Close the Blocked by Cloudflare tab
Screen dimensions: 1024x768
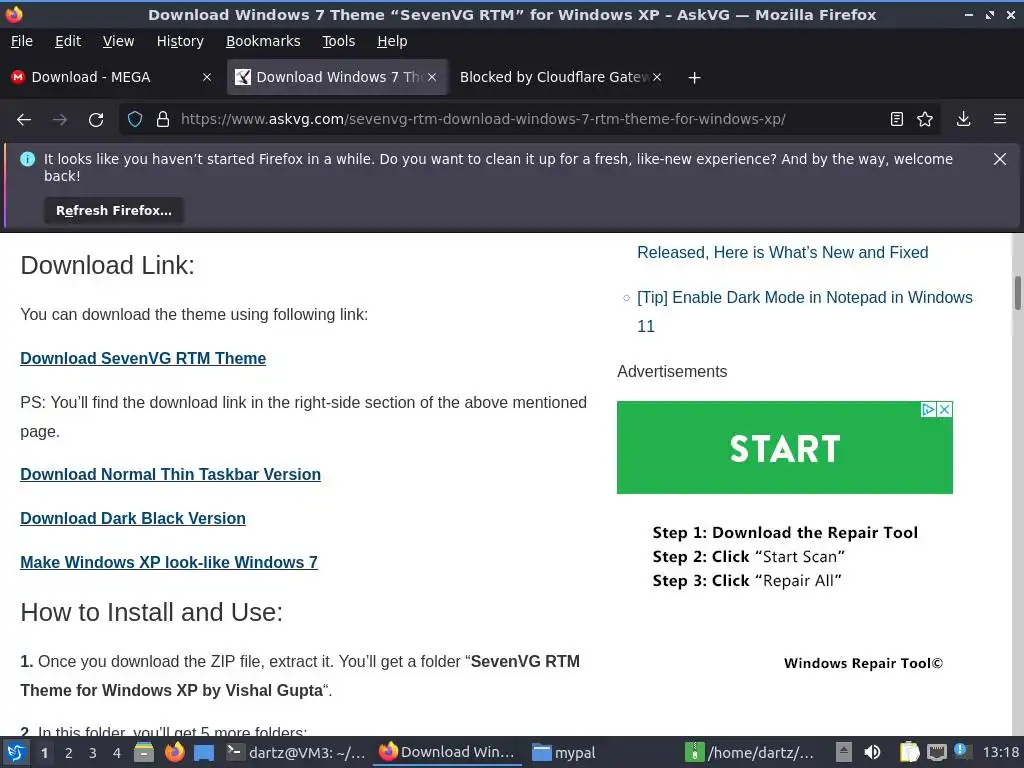tap(657, 77)
